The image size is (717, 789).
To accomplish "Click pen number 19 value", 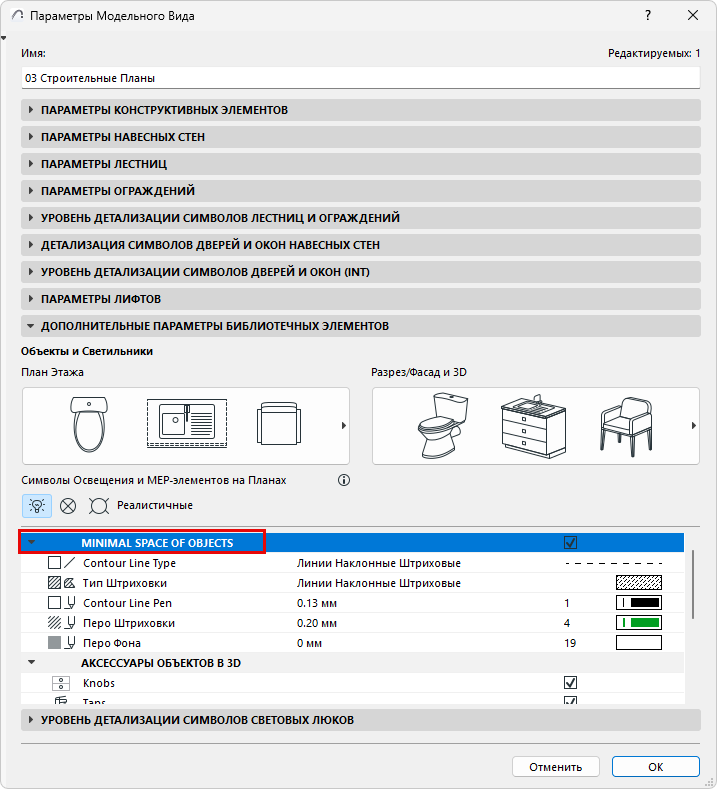I will (x=570, y=643).
